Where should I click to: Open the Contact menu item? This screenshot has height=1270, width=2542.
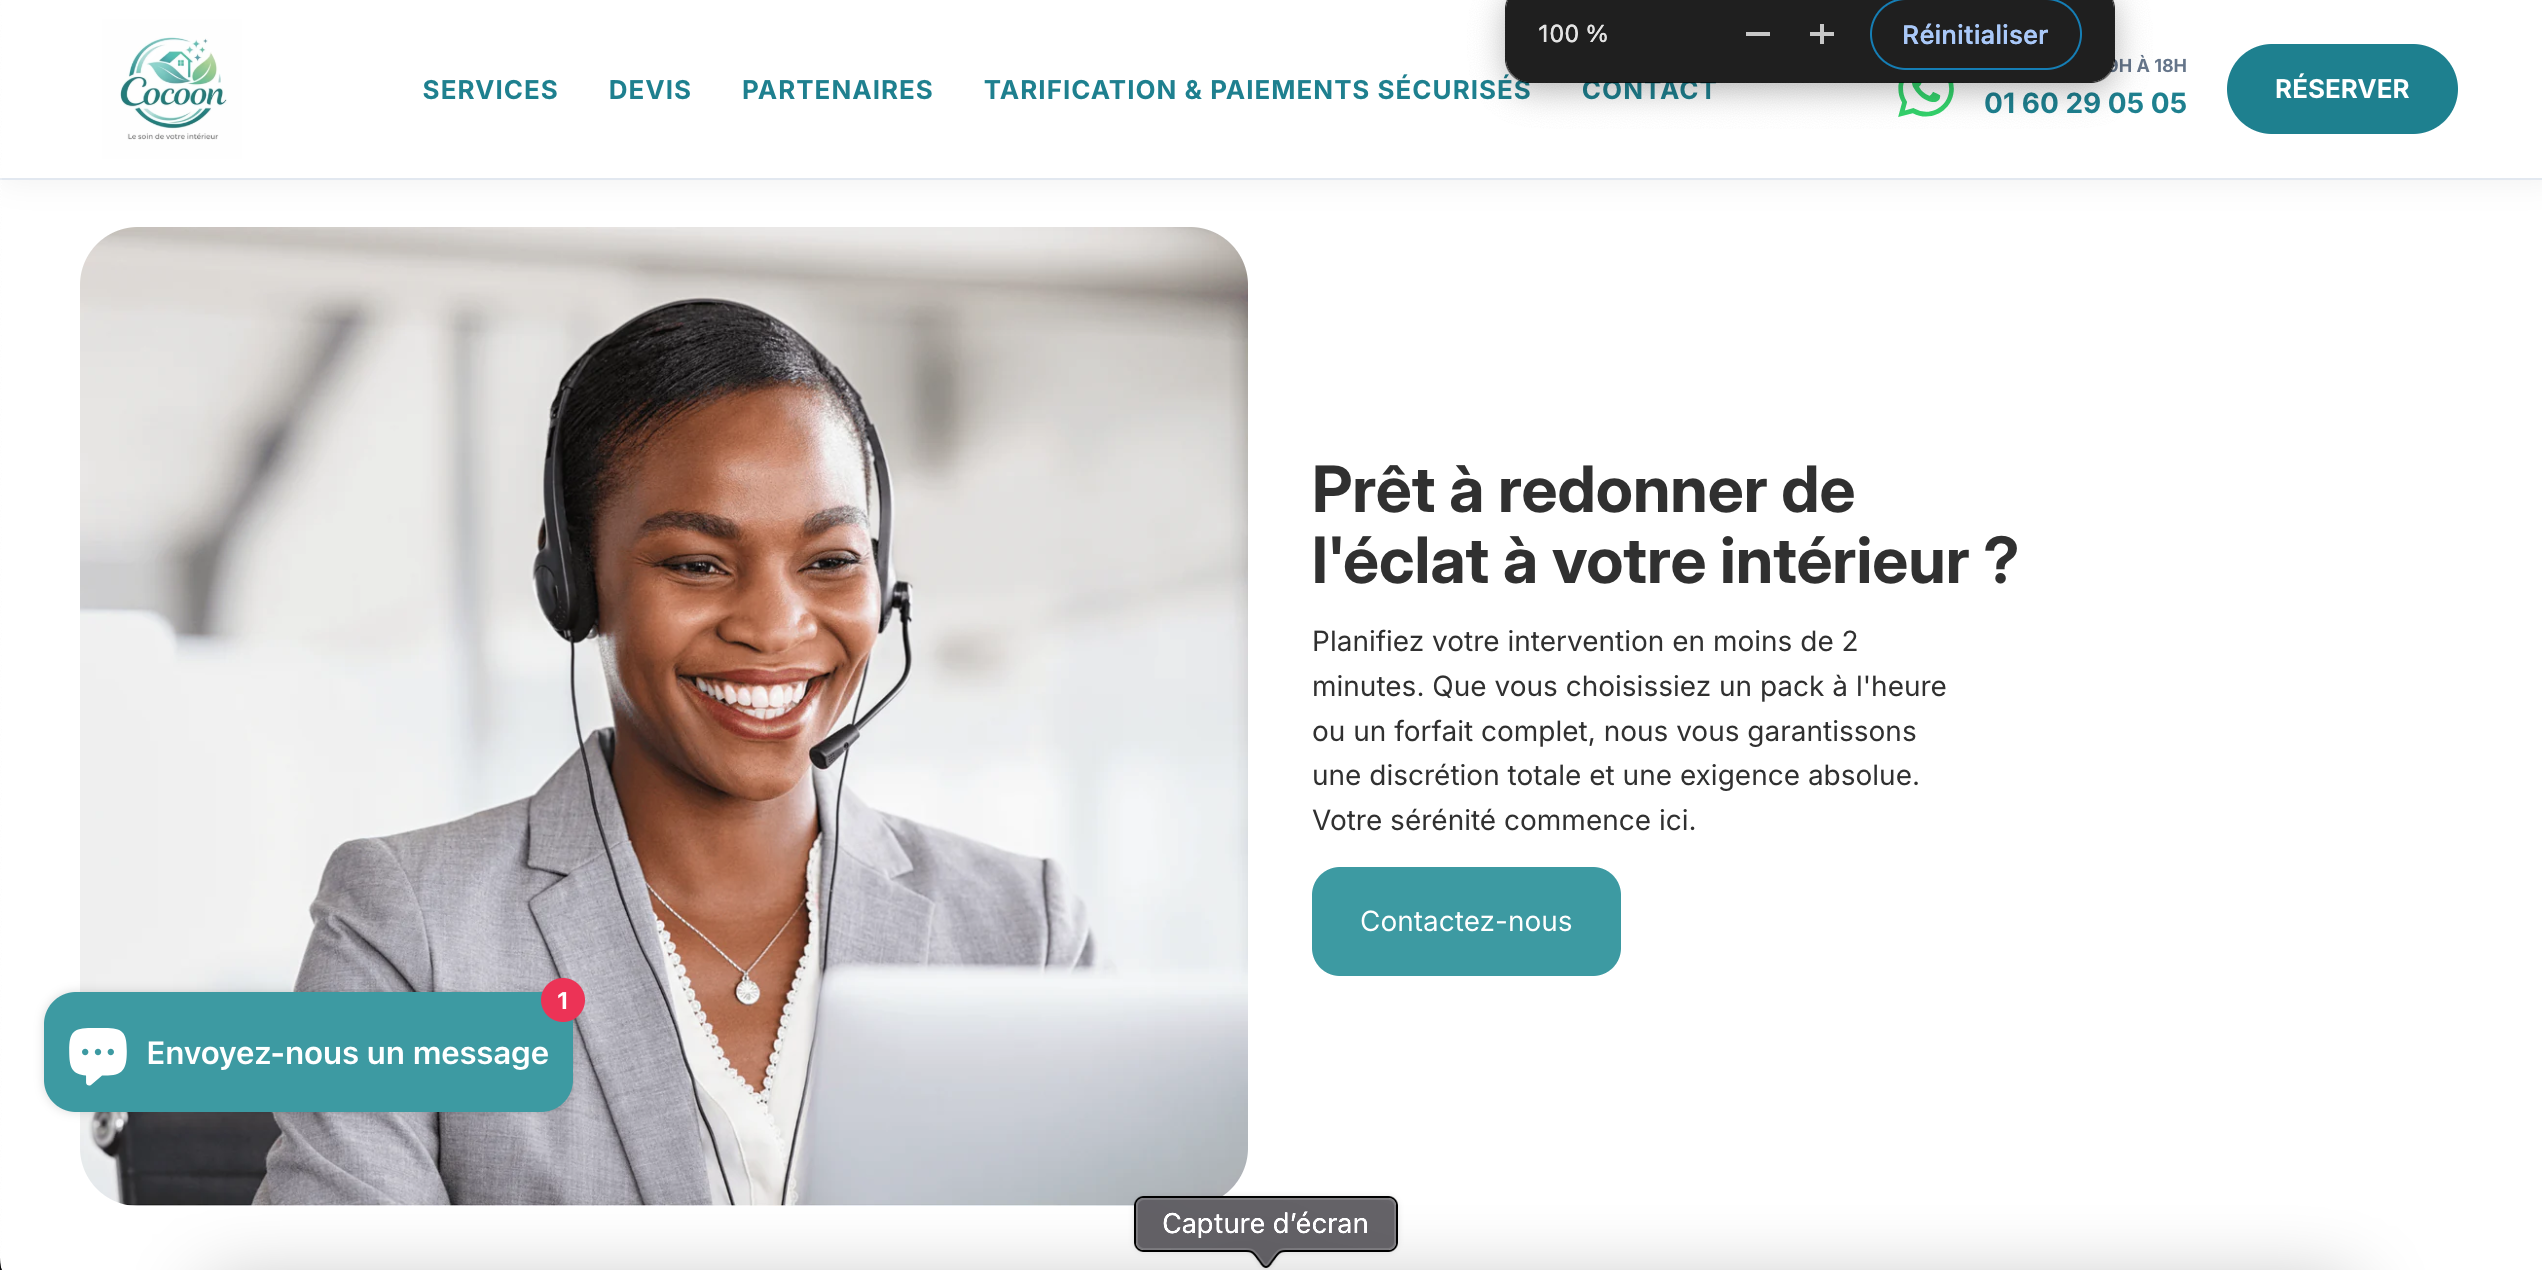tap(1648, 91)
